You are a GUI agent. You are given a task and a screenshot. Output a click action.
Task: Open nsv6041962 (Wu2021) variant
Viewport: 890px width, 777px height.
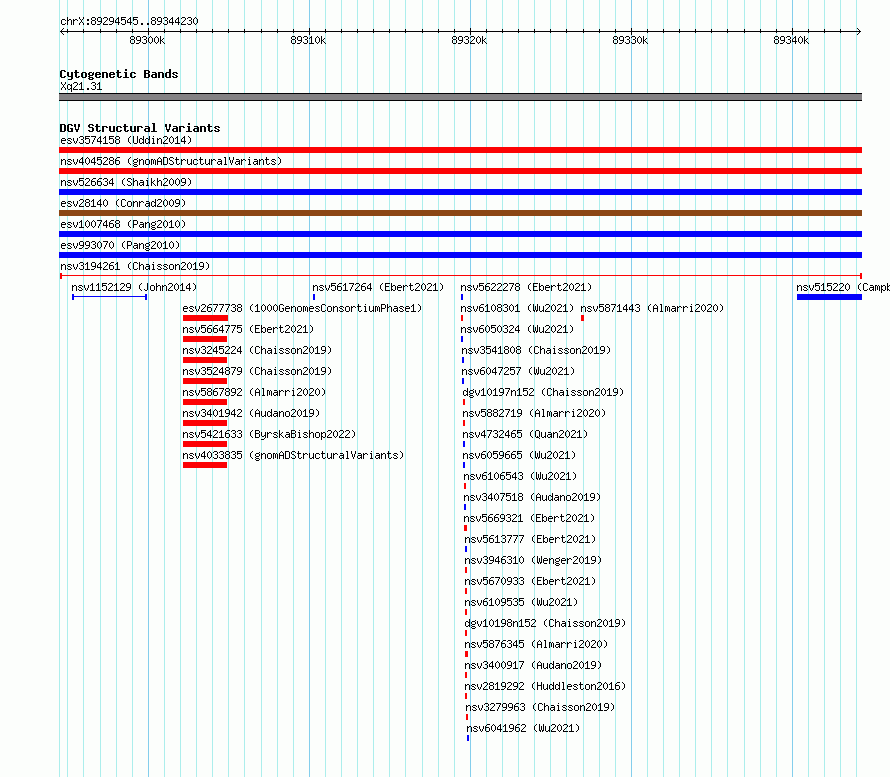pos(523,728)
